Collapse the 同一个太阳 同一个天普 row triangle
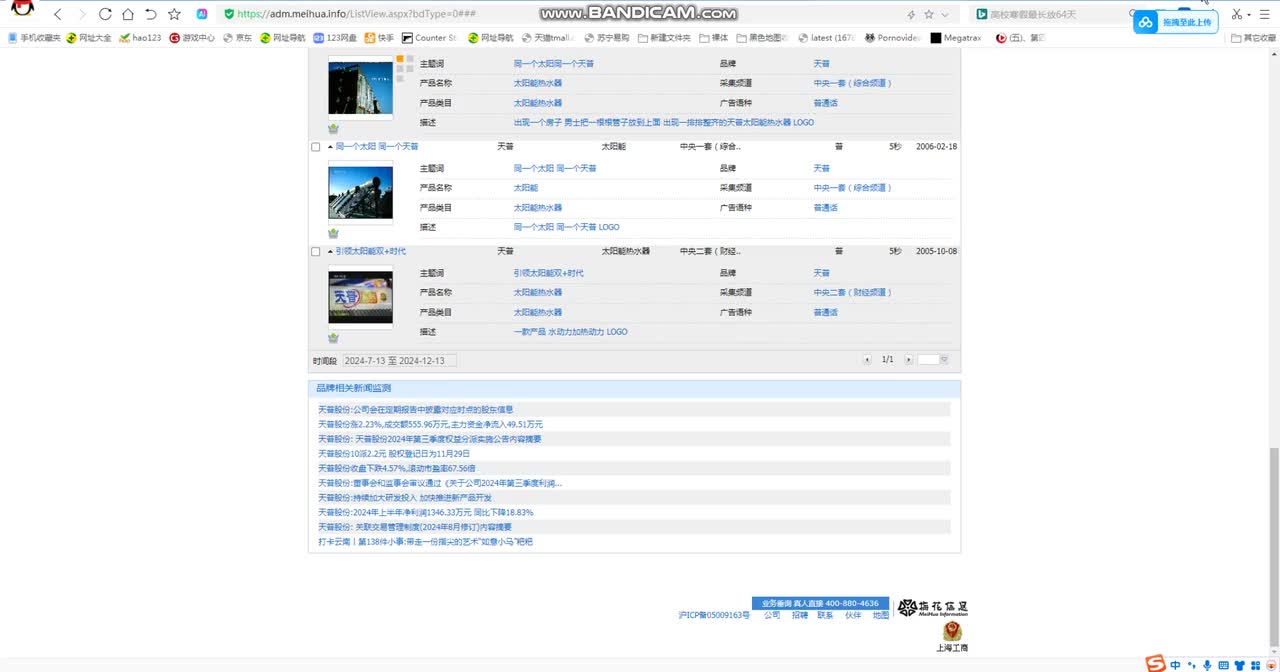This screenshot has width=1280, height=672. 330,147
